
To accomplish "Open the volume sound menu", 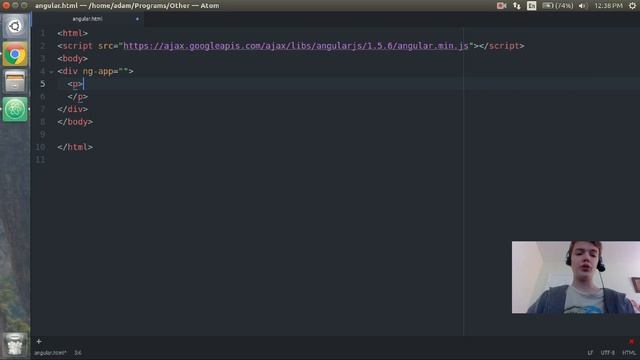I will point(582,6).
